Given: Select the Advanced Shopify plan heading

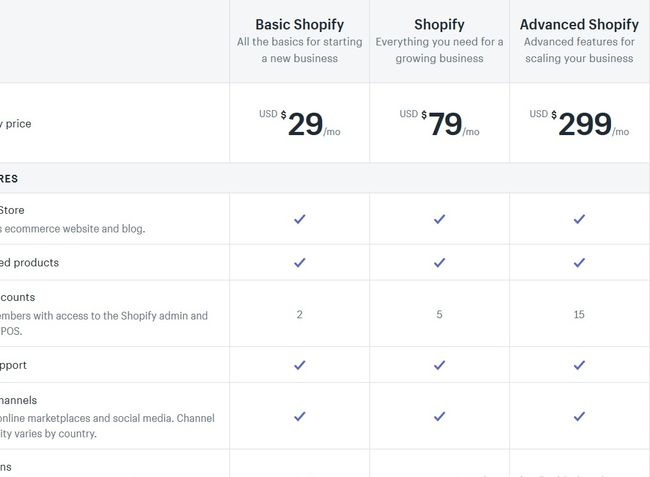Looking at the screenshot, I should pos(579,24).
